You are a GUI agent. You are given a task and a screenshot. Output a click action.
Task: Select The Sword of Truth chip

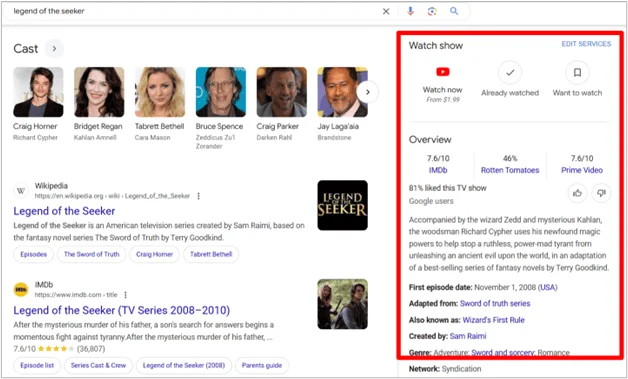click(x=92, y=254)
